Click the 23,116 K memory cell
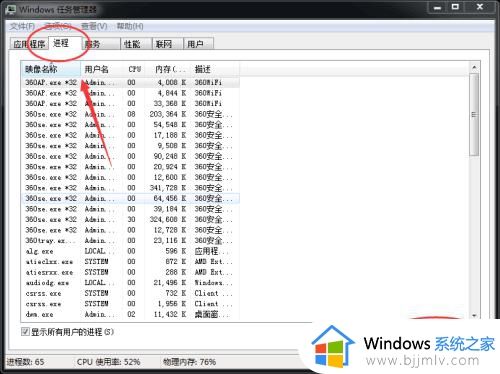The width and height of the screenshot is (500, 374). (170, 240)
